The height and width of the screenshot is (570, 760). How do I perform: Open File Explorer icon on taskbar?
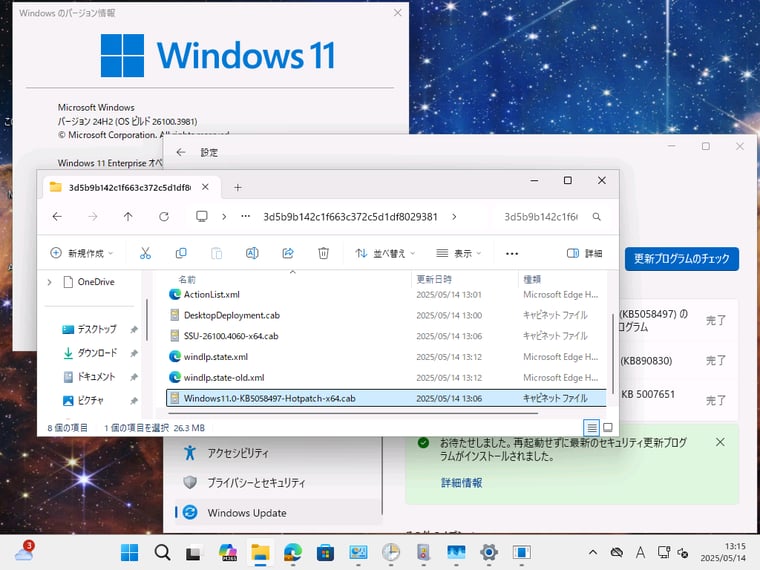click(260, 552)
